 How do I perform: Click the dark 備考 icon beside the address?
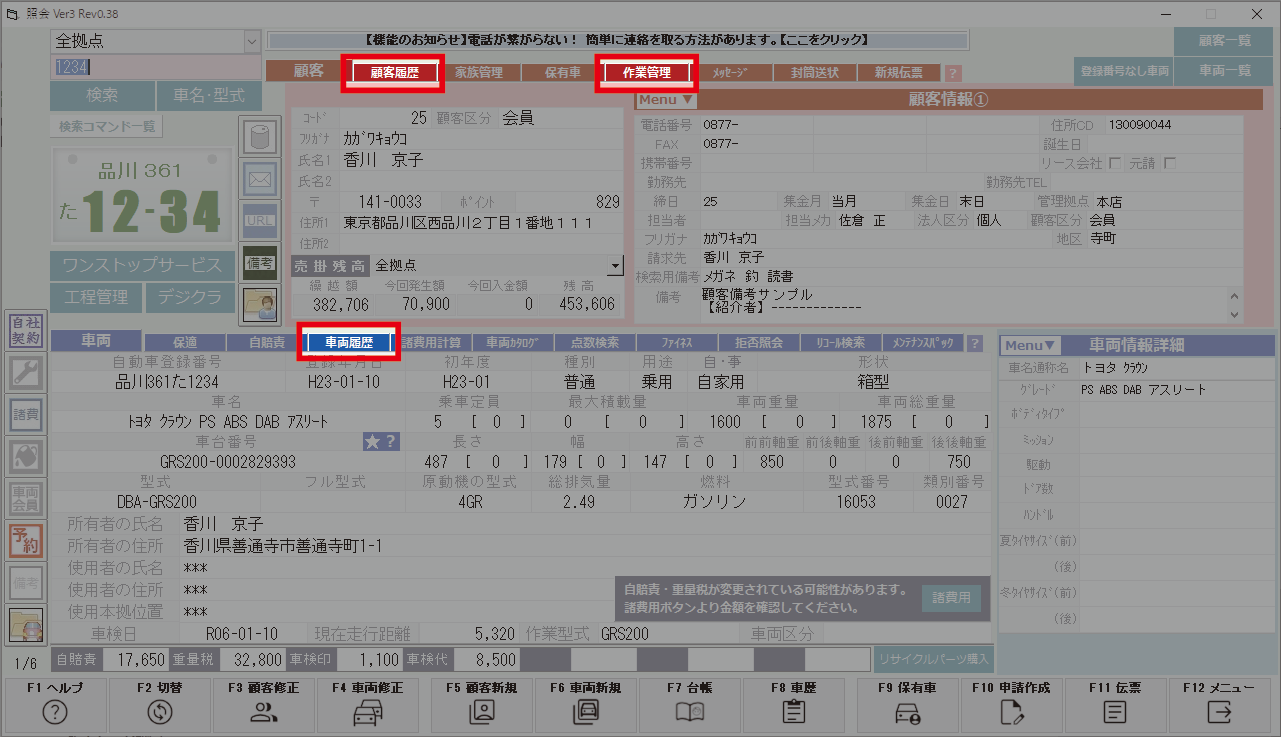pyautogui.click(x=259, y=262)
